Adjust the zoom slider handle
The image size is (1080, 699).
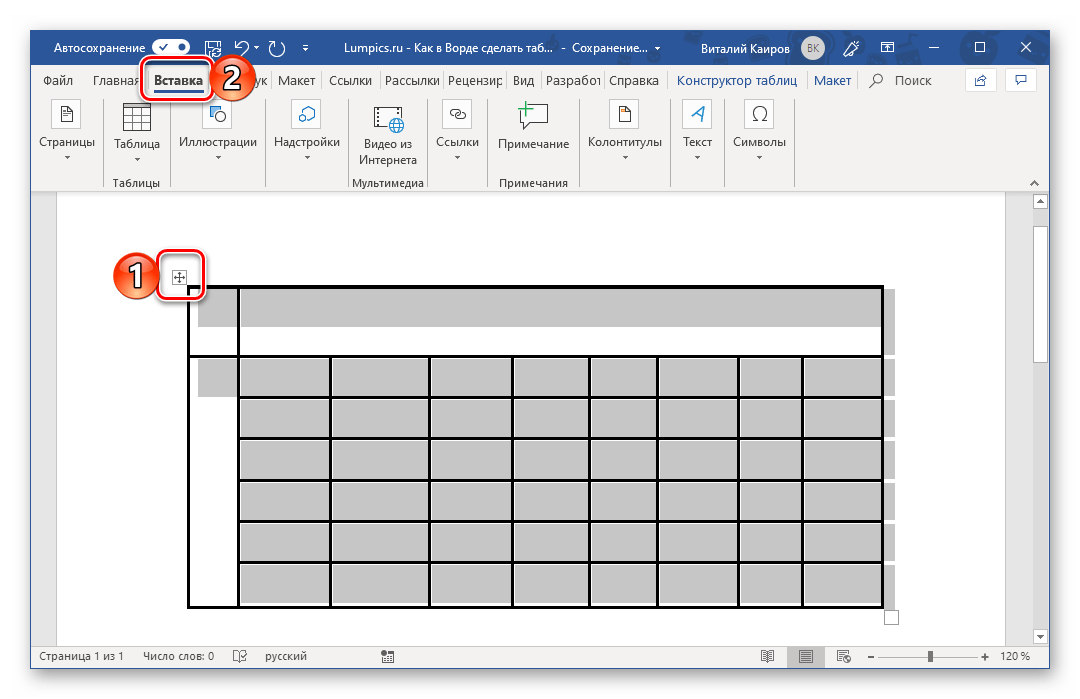click(x=931, y=657)
